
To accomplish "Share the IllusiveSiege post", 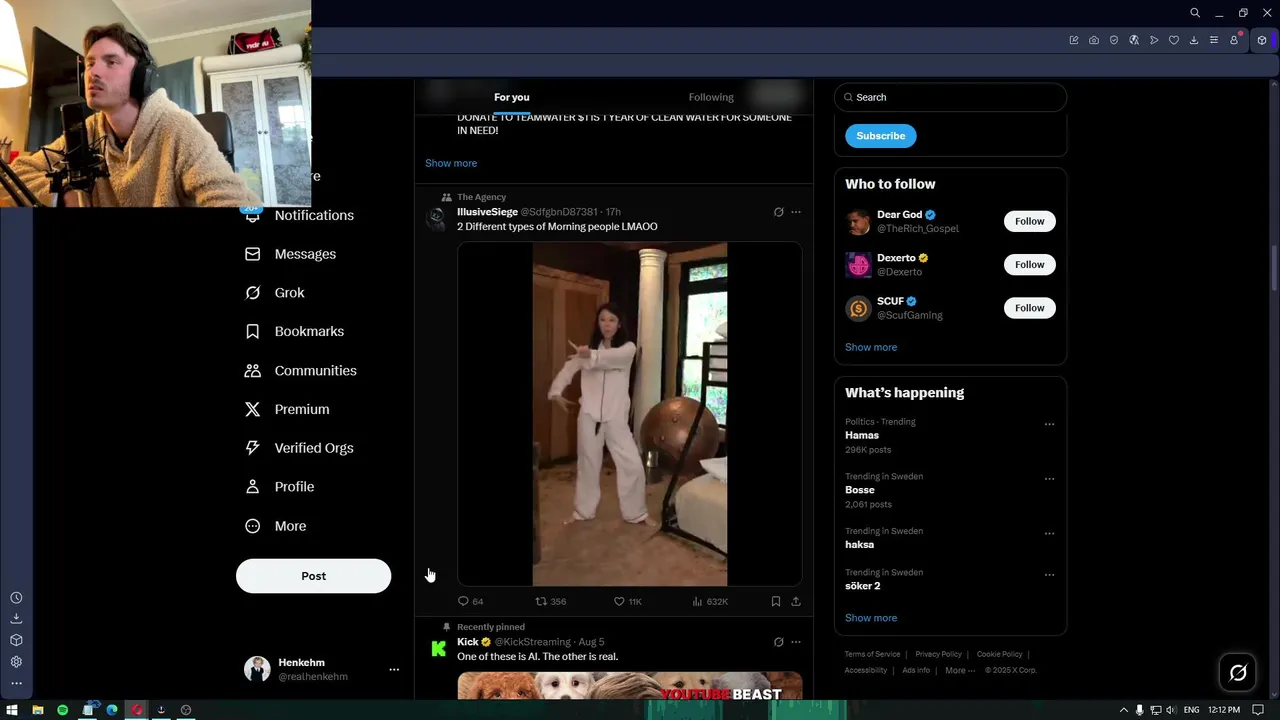I will click(x=796, y=601).
